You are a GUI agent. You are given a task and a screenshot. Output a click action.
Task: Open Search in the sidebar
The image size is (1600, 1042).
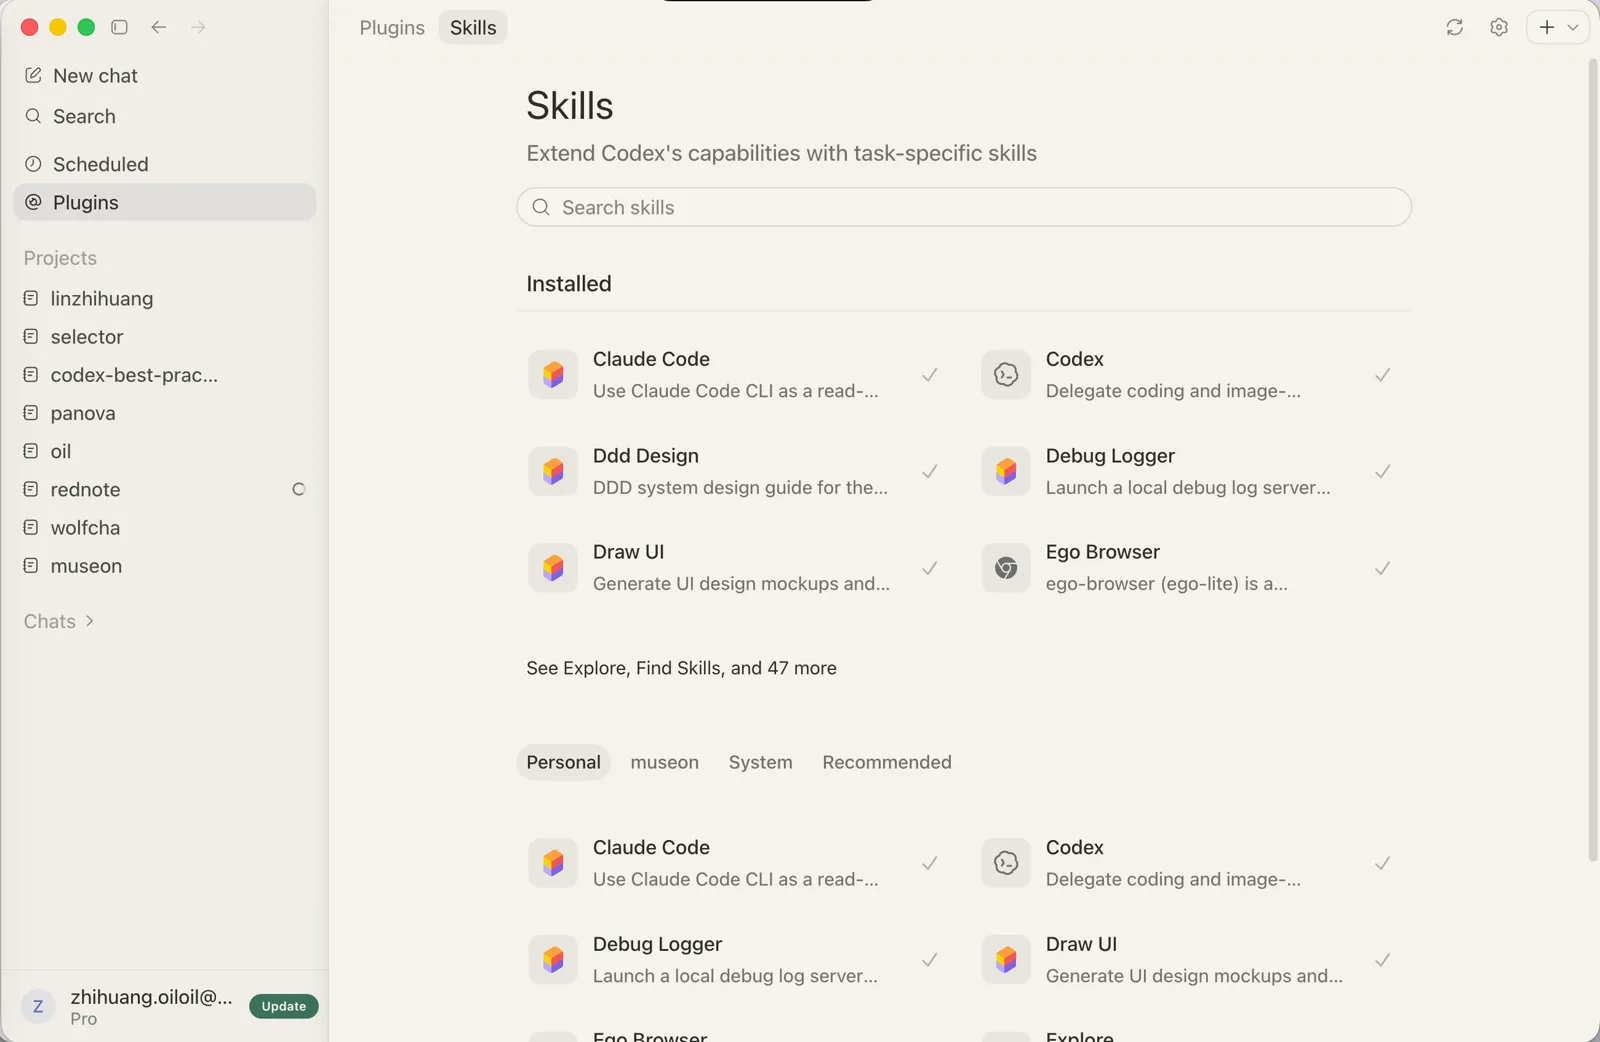(165, 117)
